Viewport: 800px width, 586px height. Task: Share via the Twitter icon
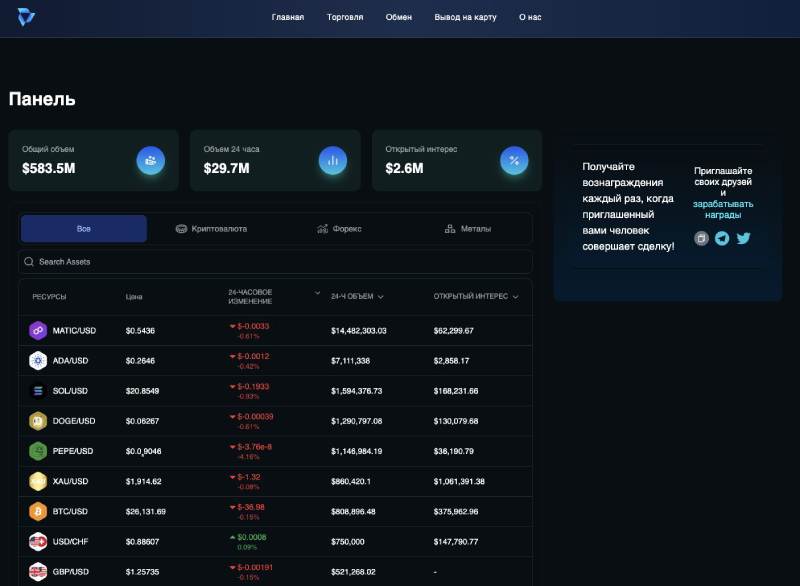click(743, 239)
